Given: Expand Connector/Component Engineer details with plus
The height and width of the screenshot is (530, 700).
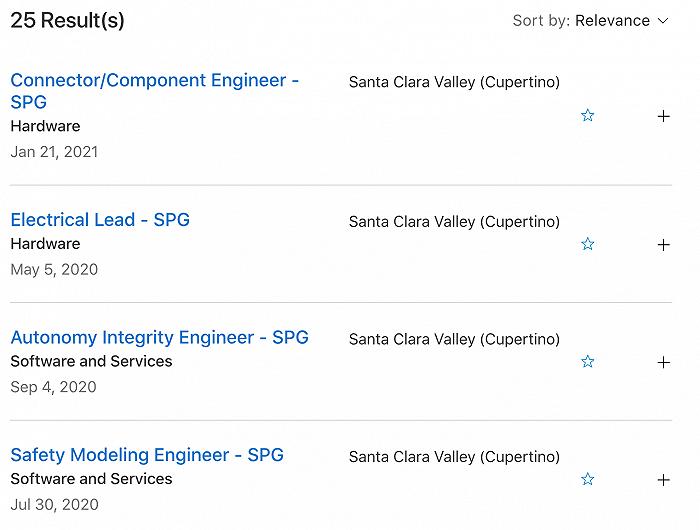Looking at the screenshot, I should (663, 116).
